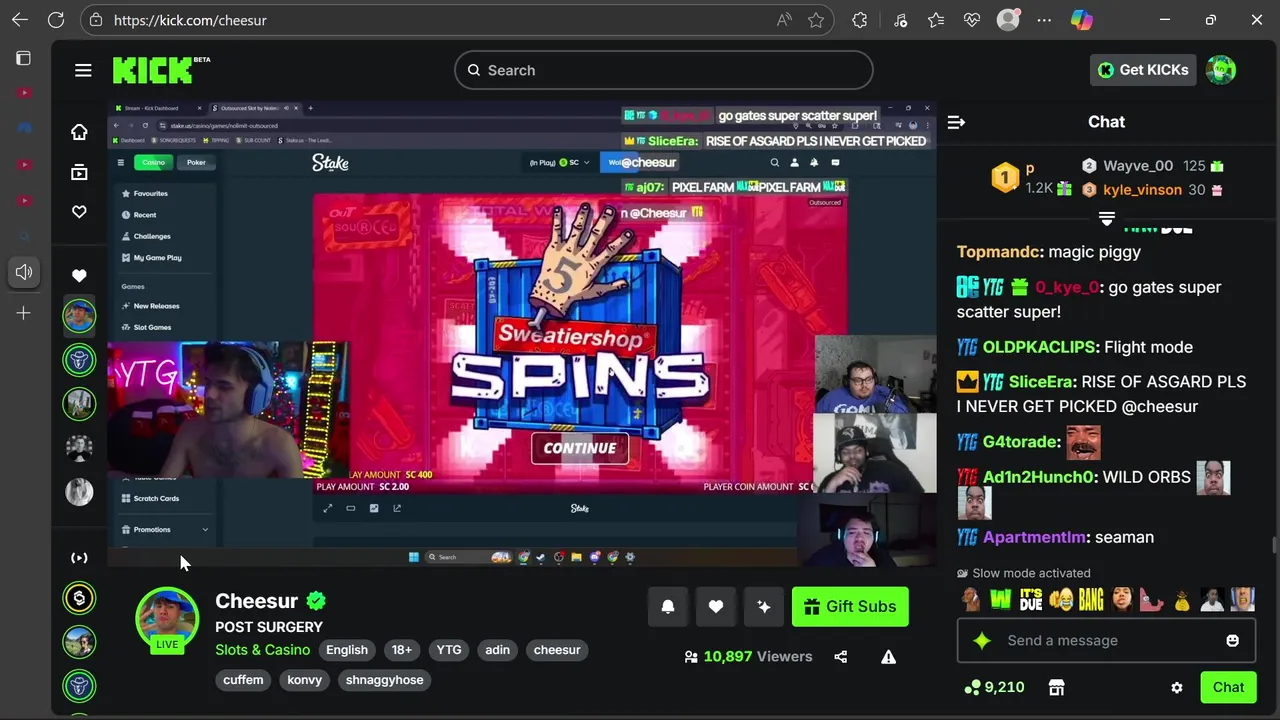Open Following outline-heart icon in sidebar
The image size is (1280, 720).
click(x=79, y=212)
